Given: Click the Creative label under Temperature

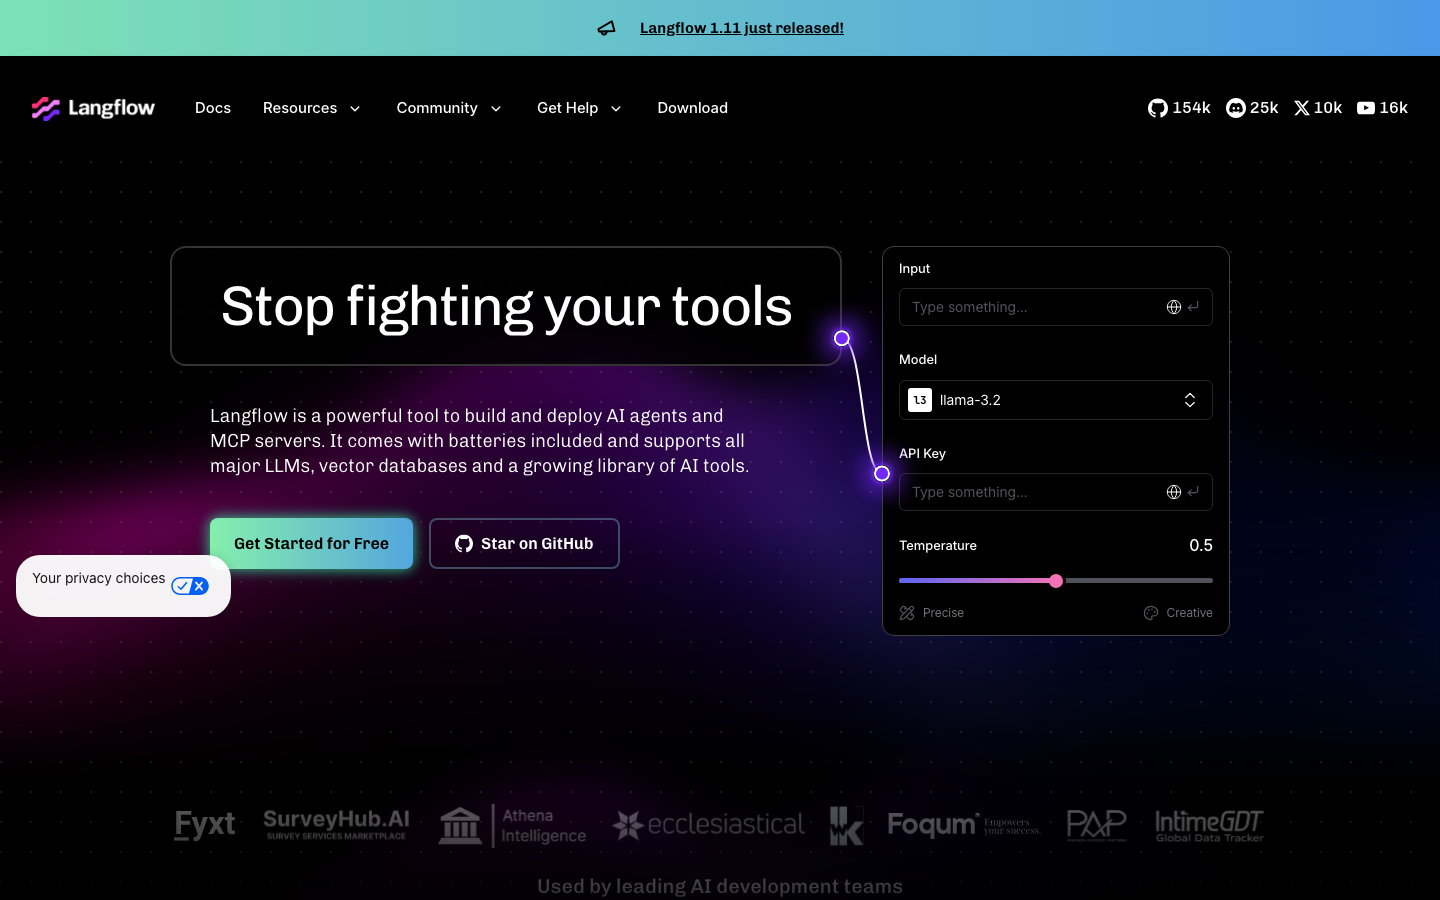Looking at the screenshot, I should coord(1189,613).
